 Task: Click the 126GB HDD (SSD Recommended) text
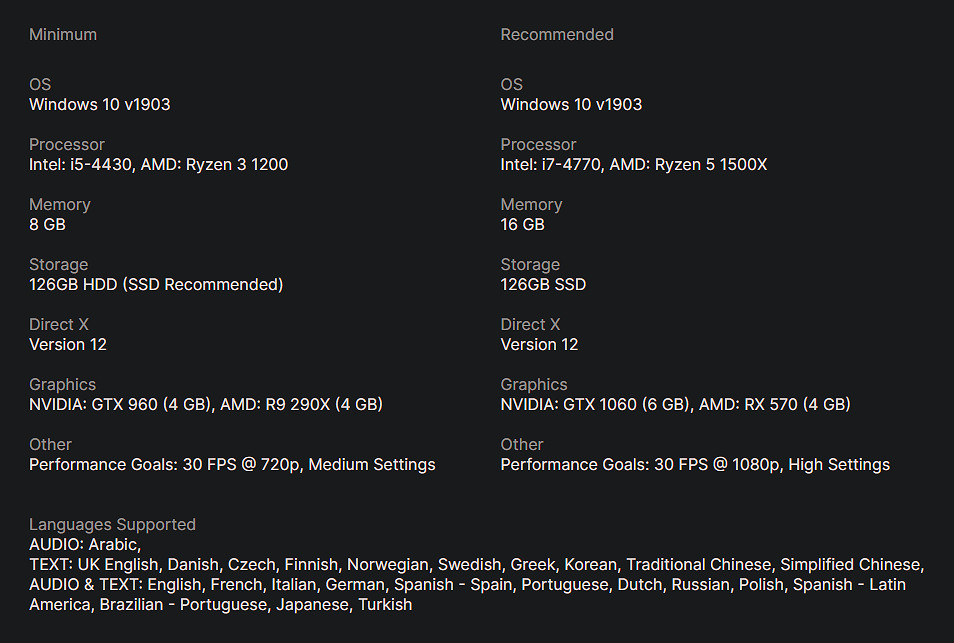[x=156, y=284]
